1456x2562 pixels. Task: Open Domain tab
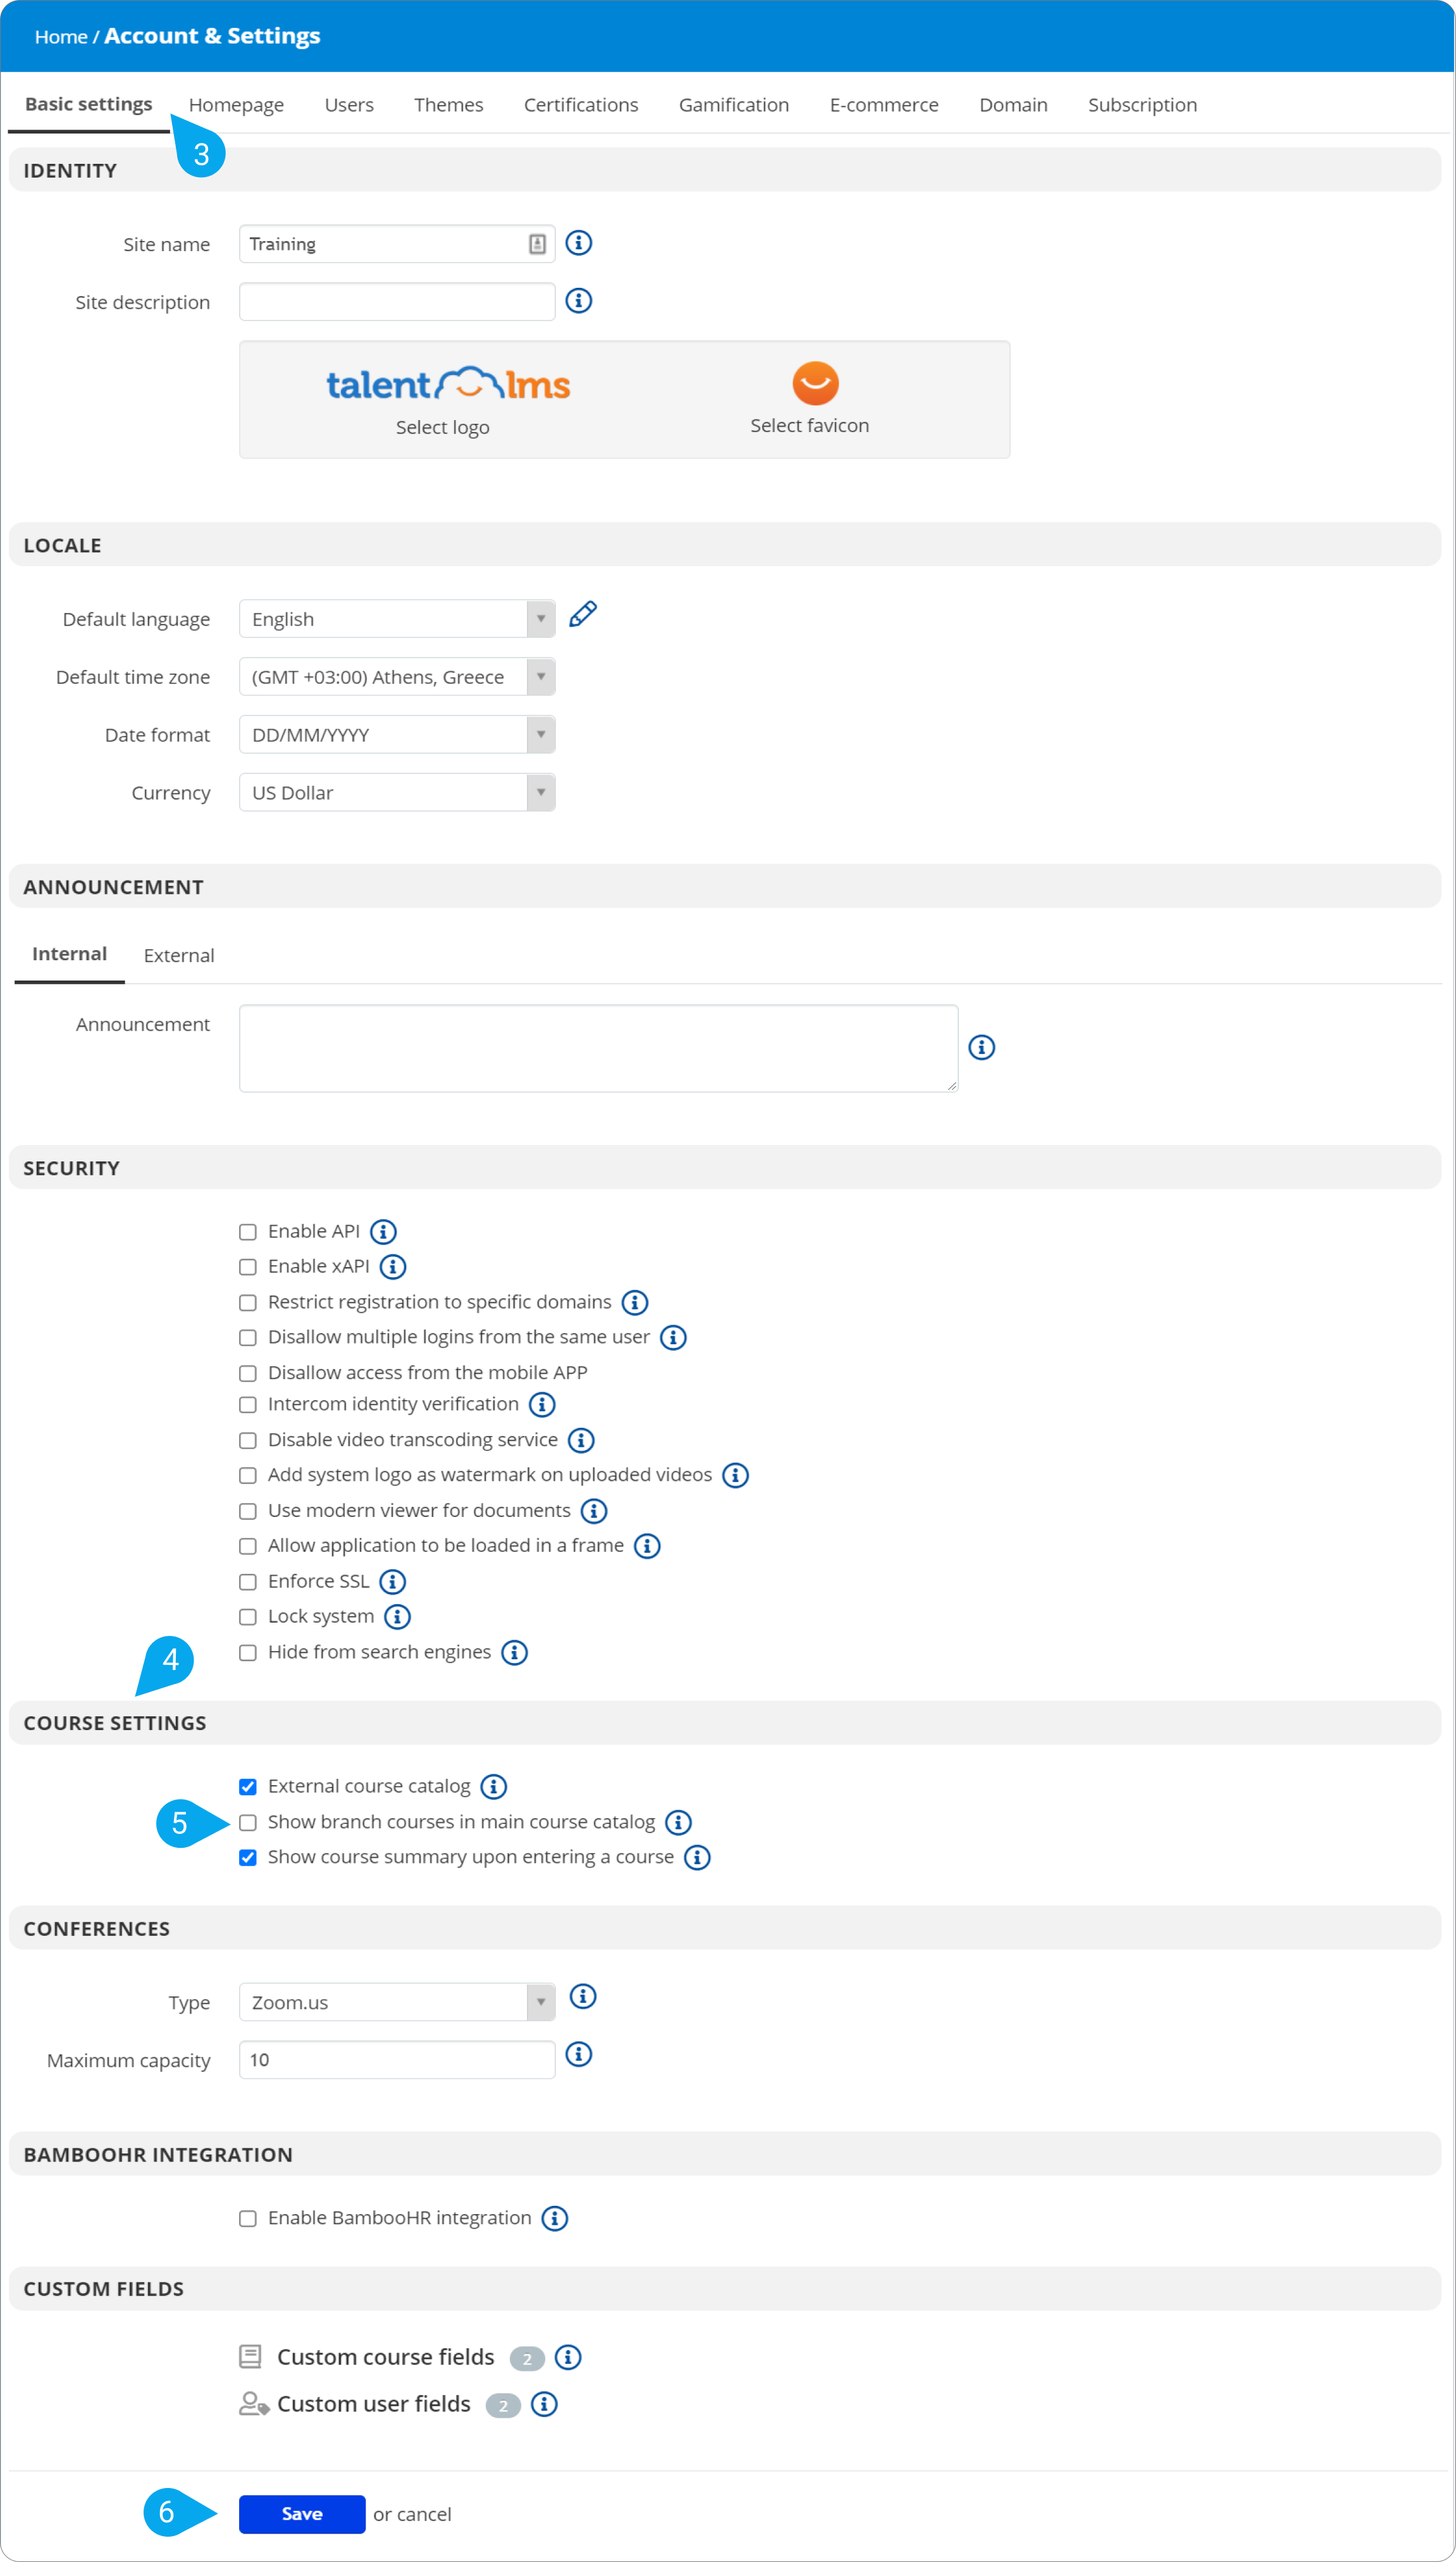click(1013, 105)
